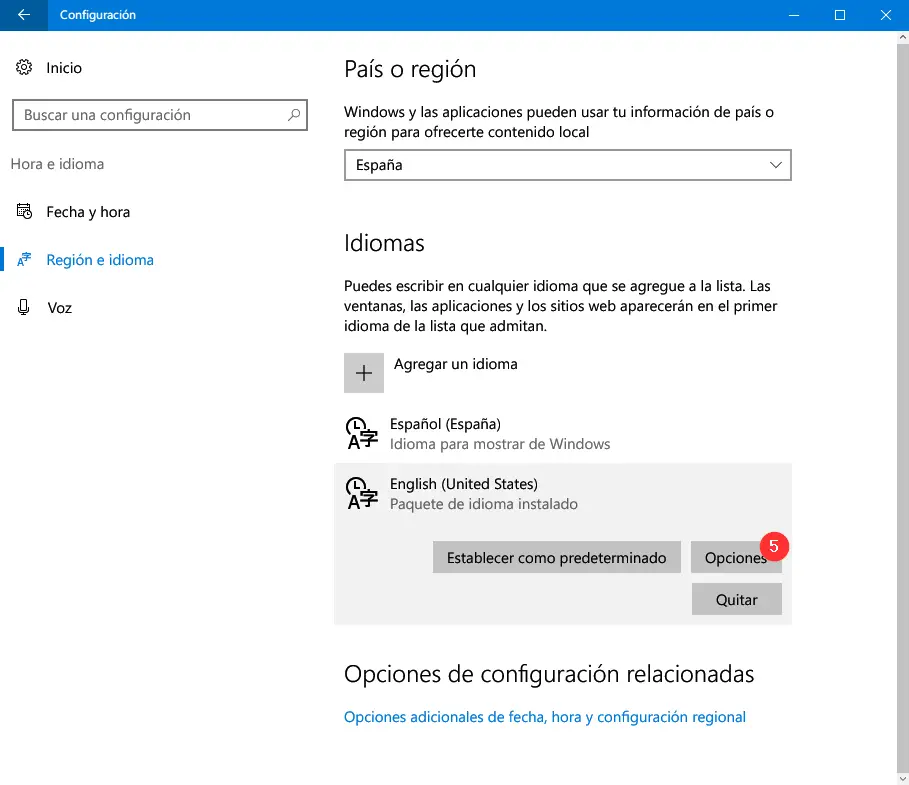Focus the Buscar una configuración field
909x785 pixels.
159,115
